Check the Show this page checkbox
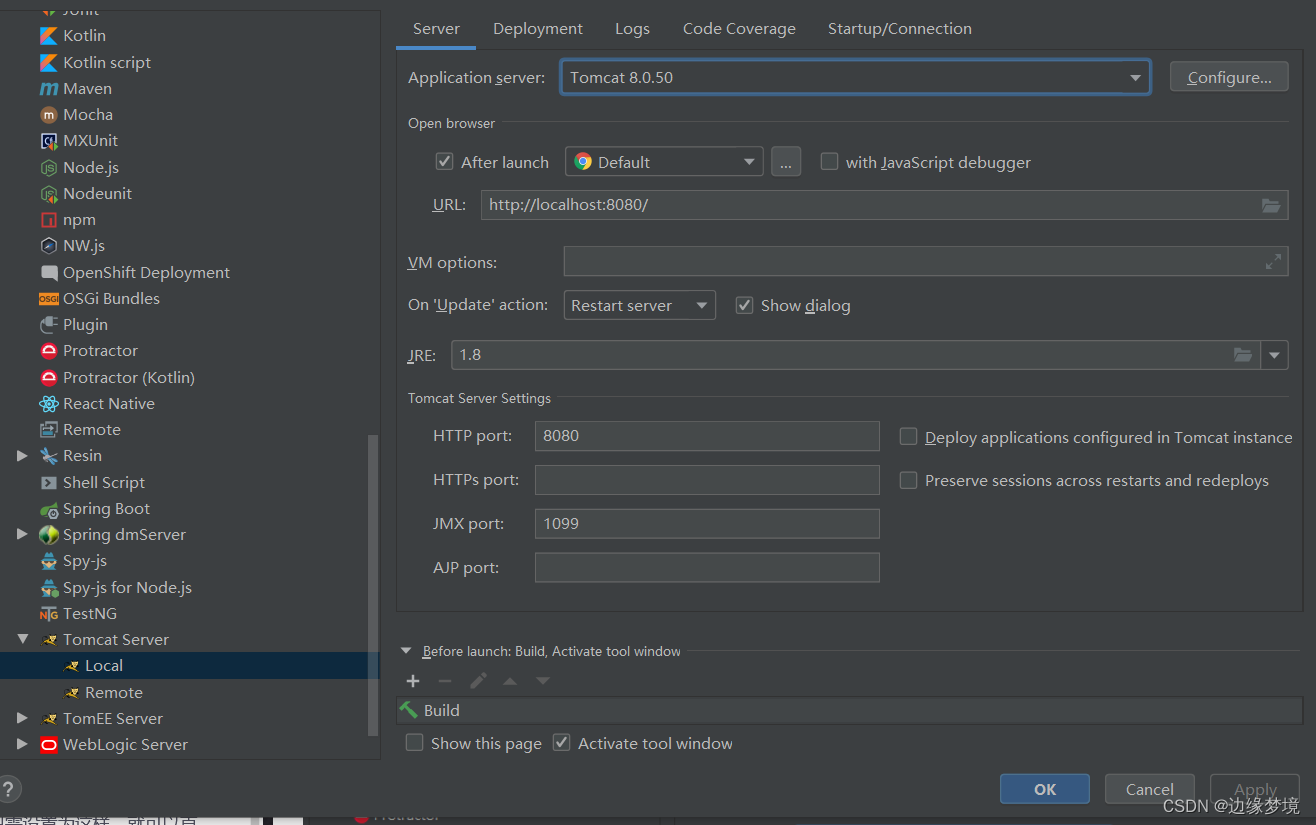Viewport: 1316px width, 825px height. (414, 743)
